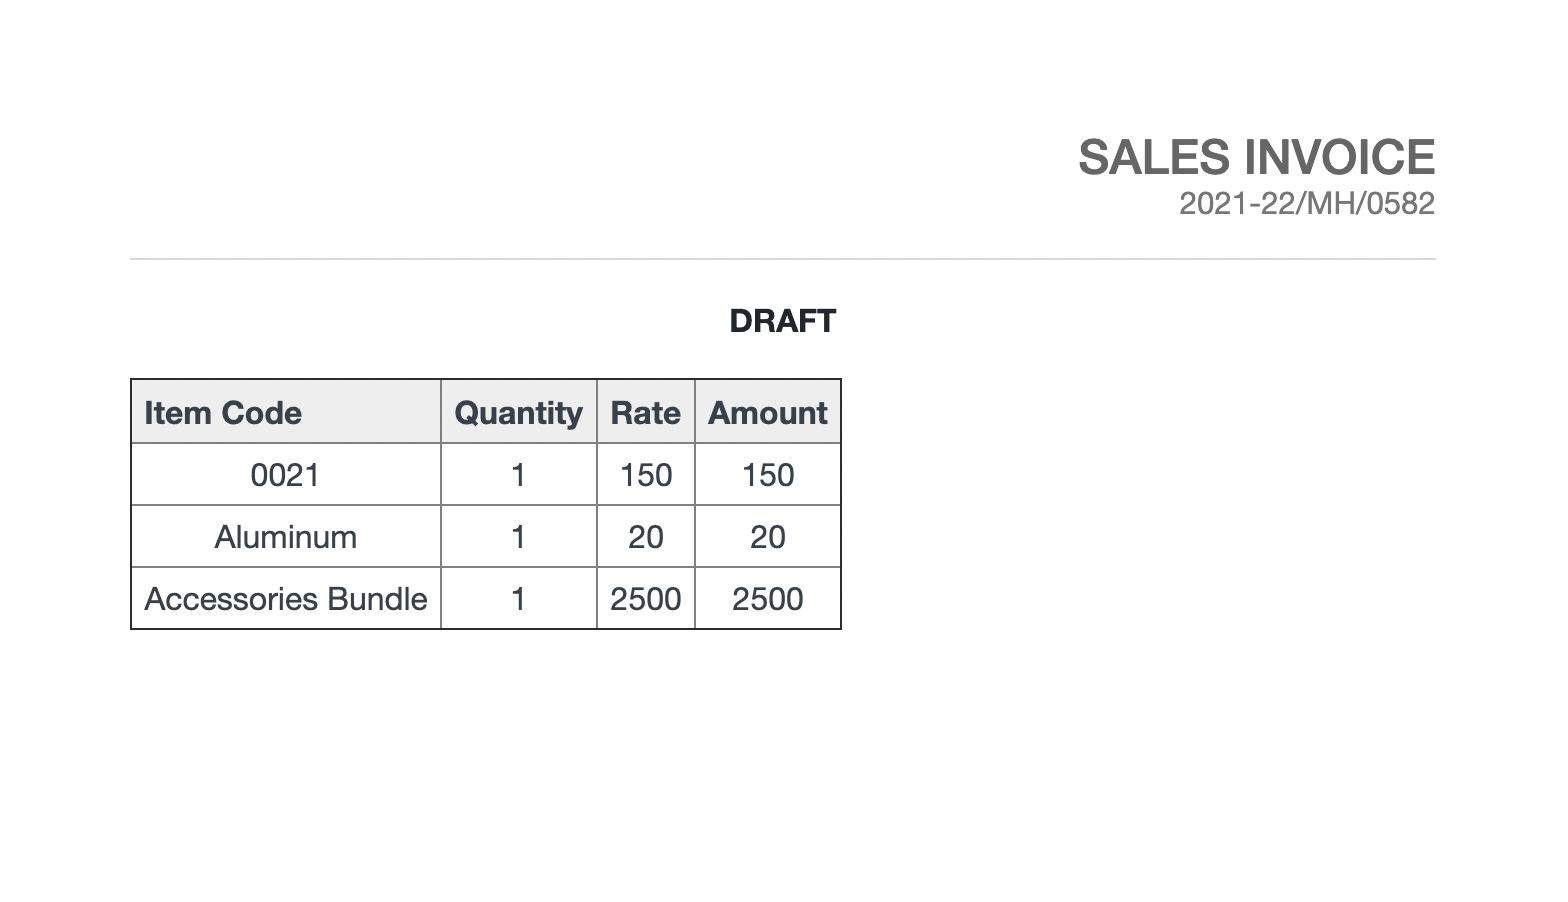Select the quantity cell in Aluminum row

[x=518, y=537]
